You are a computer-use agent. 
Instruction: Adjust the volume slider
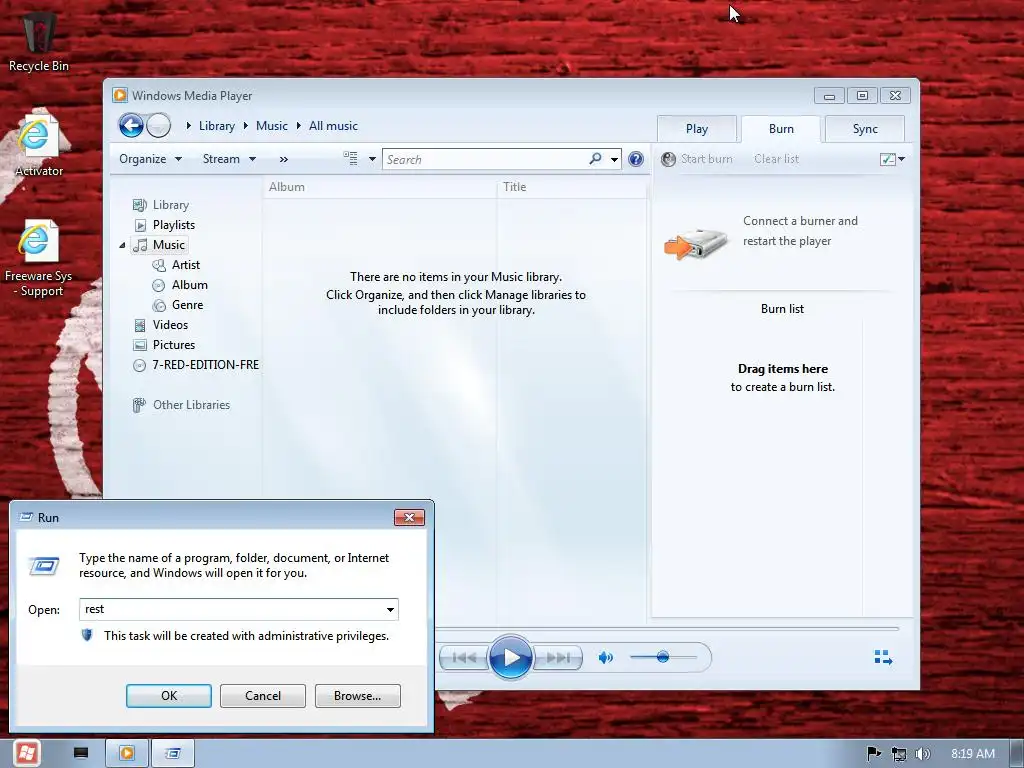[x=662, y=657]
